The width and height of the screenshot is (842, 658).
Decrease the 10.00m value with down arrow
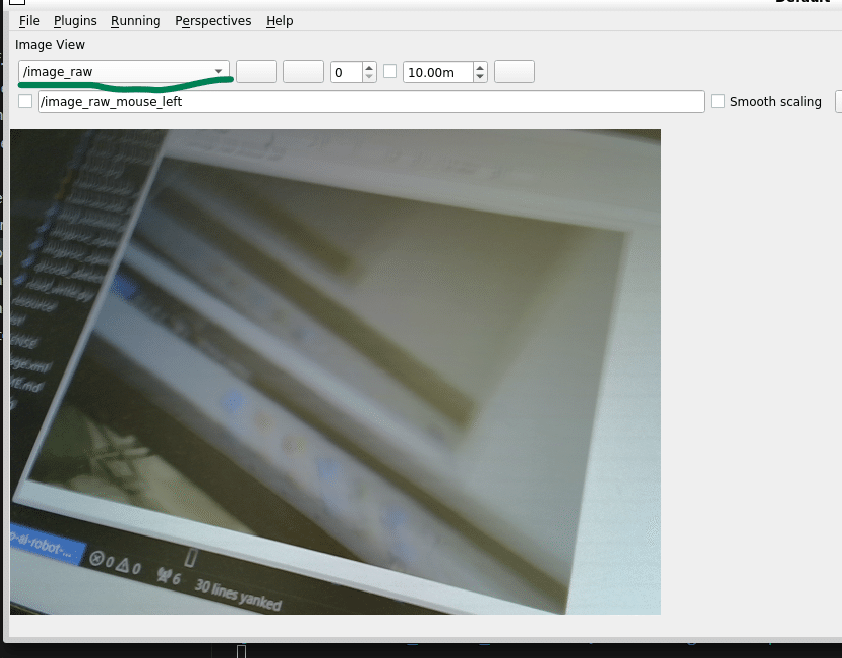click(x=480, y=77)
